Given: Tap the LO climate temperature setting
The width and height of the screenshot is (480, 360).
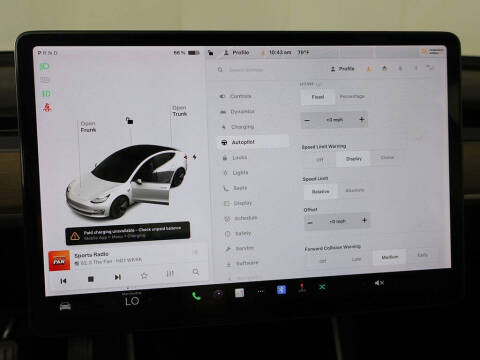Looking at the screenshot, I should 132,301.
